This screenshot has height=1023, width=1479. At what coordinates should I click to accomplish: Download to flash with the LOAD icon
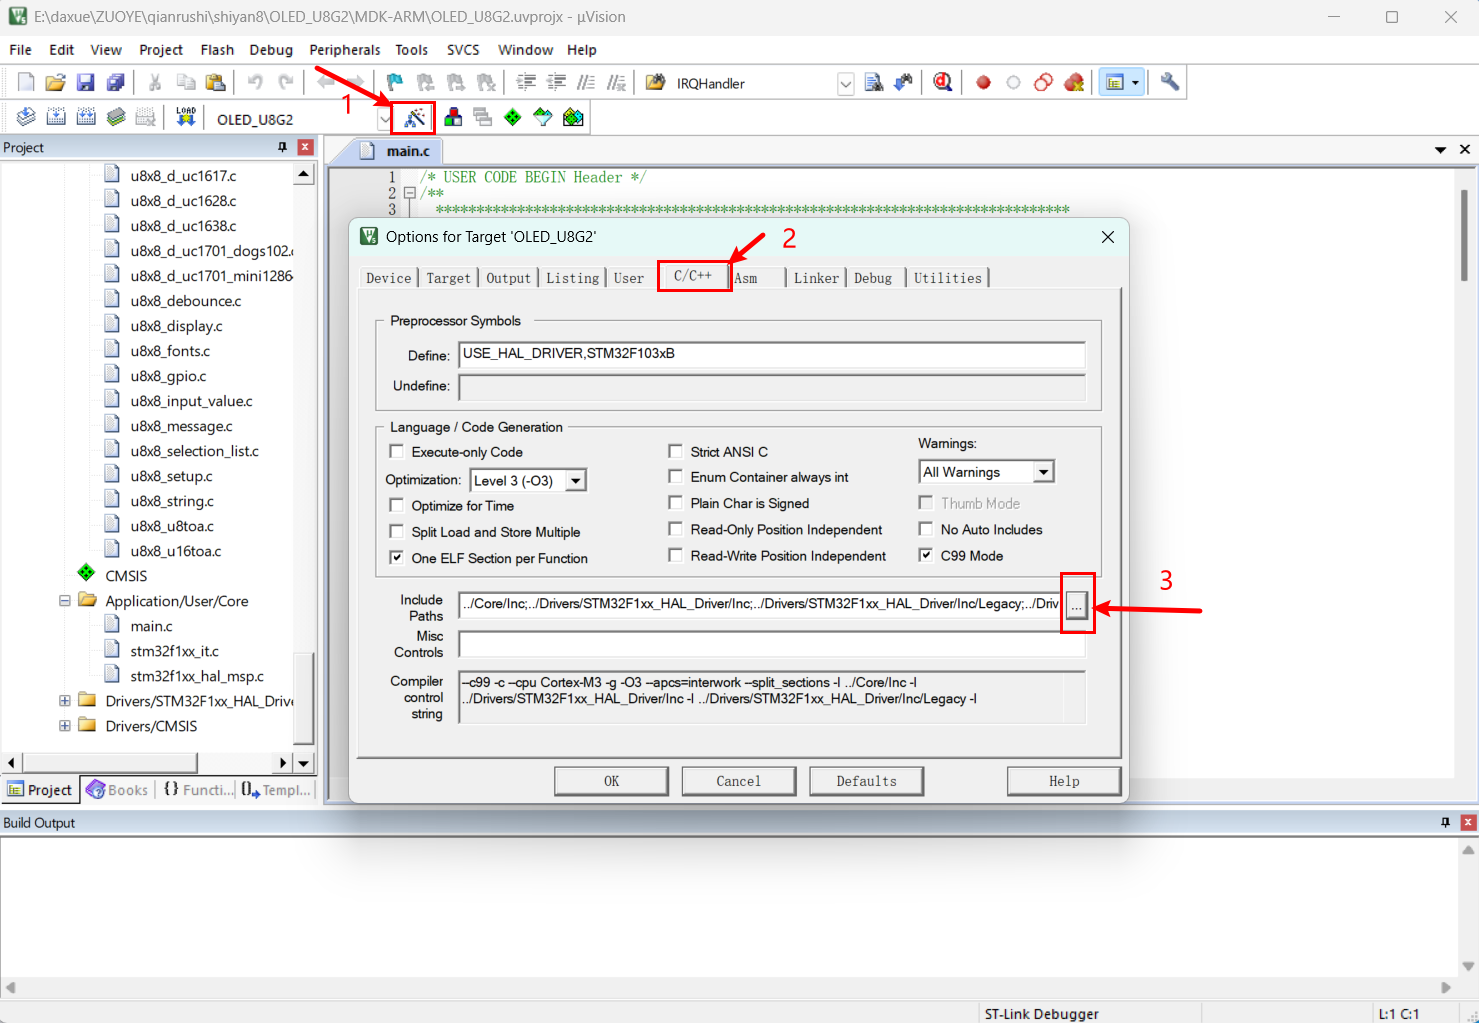click(186, 117)
